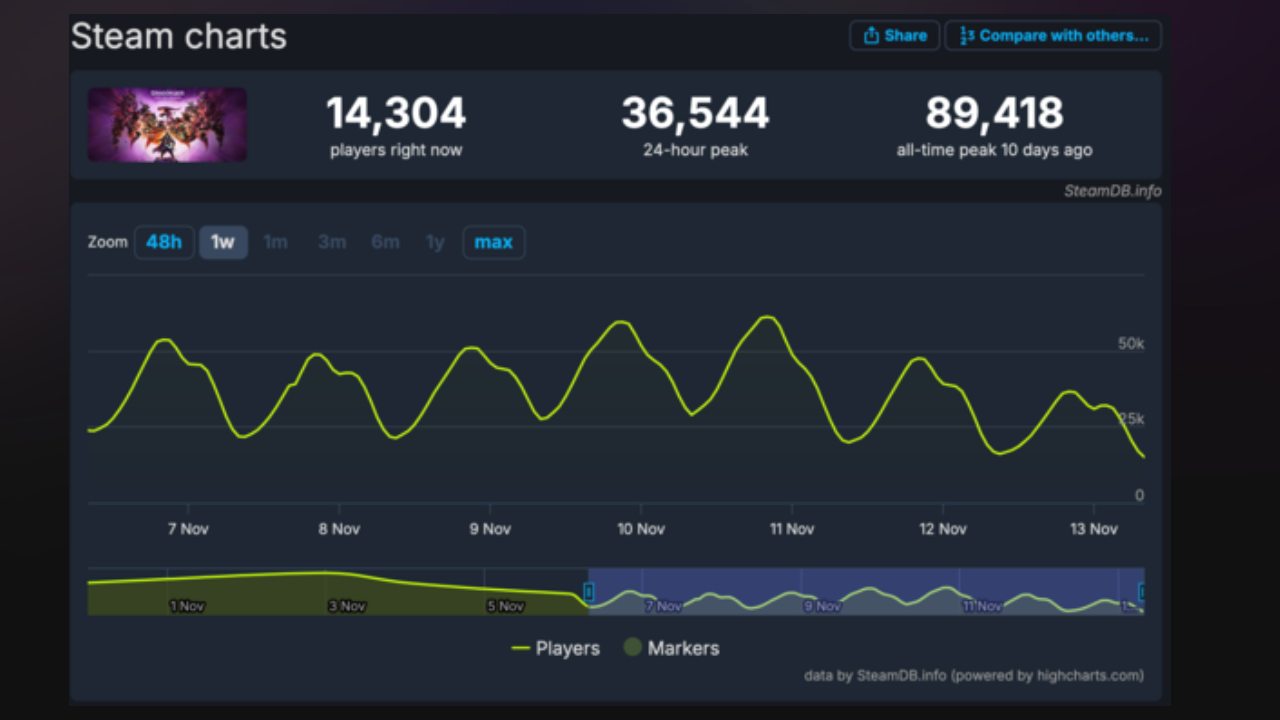Screen dimensions: 1280x720
Task: Toggle the Markers series in legend
Action: pos(671,648)
